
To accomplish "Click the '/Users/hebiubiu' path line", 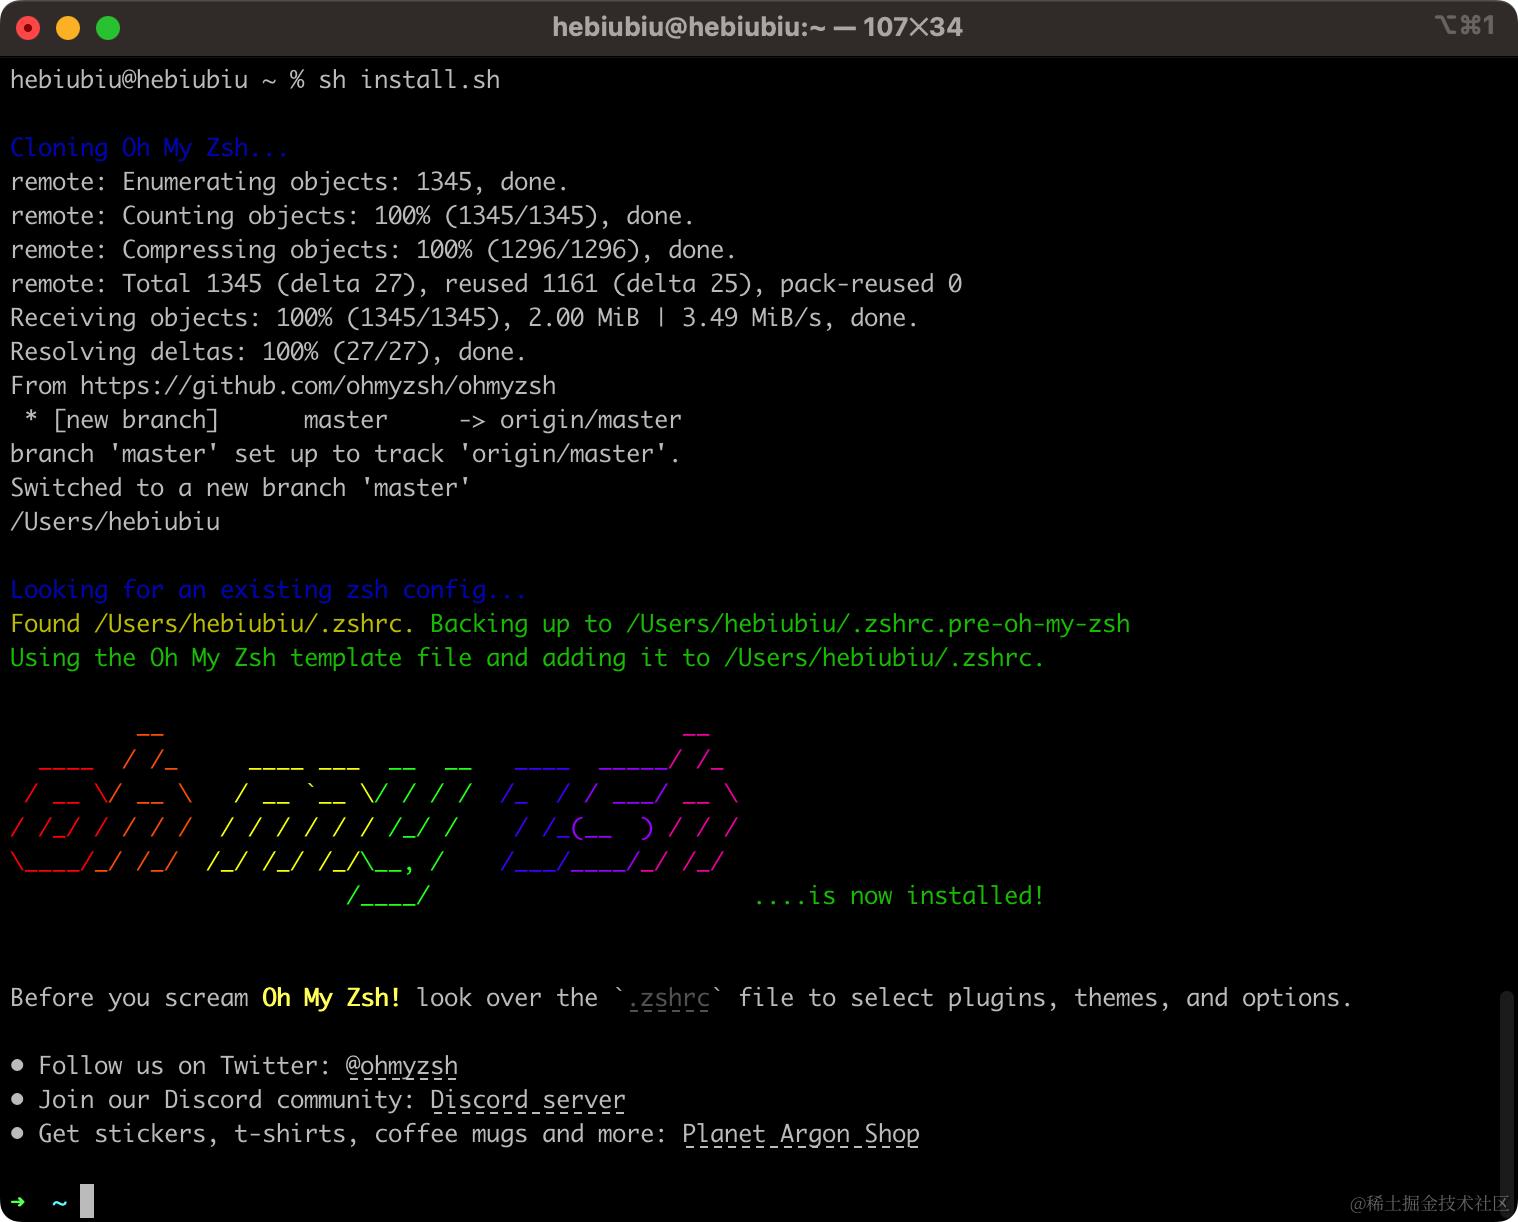I will tap(115, 522).
